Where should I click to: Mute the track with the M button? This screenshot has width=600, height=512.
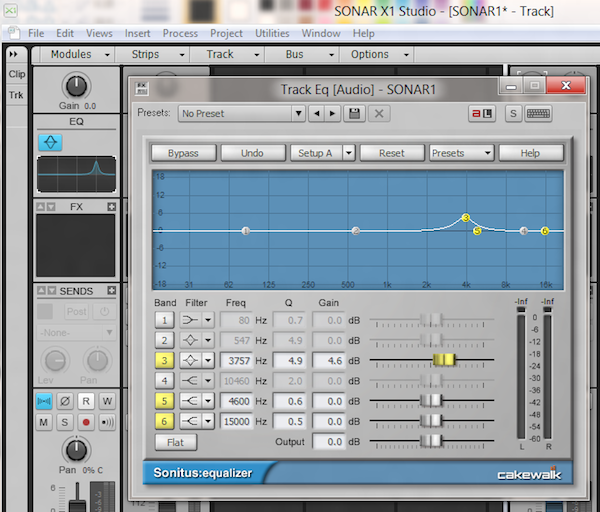[44, 422]
